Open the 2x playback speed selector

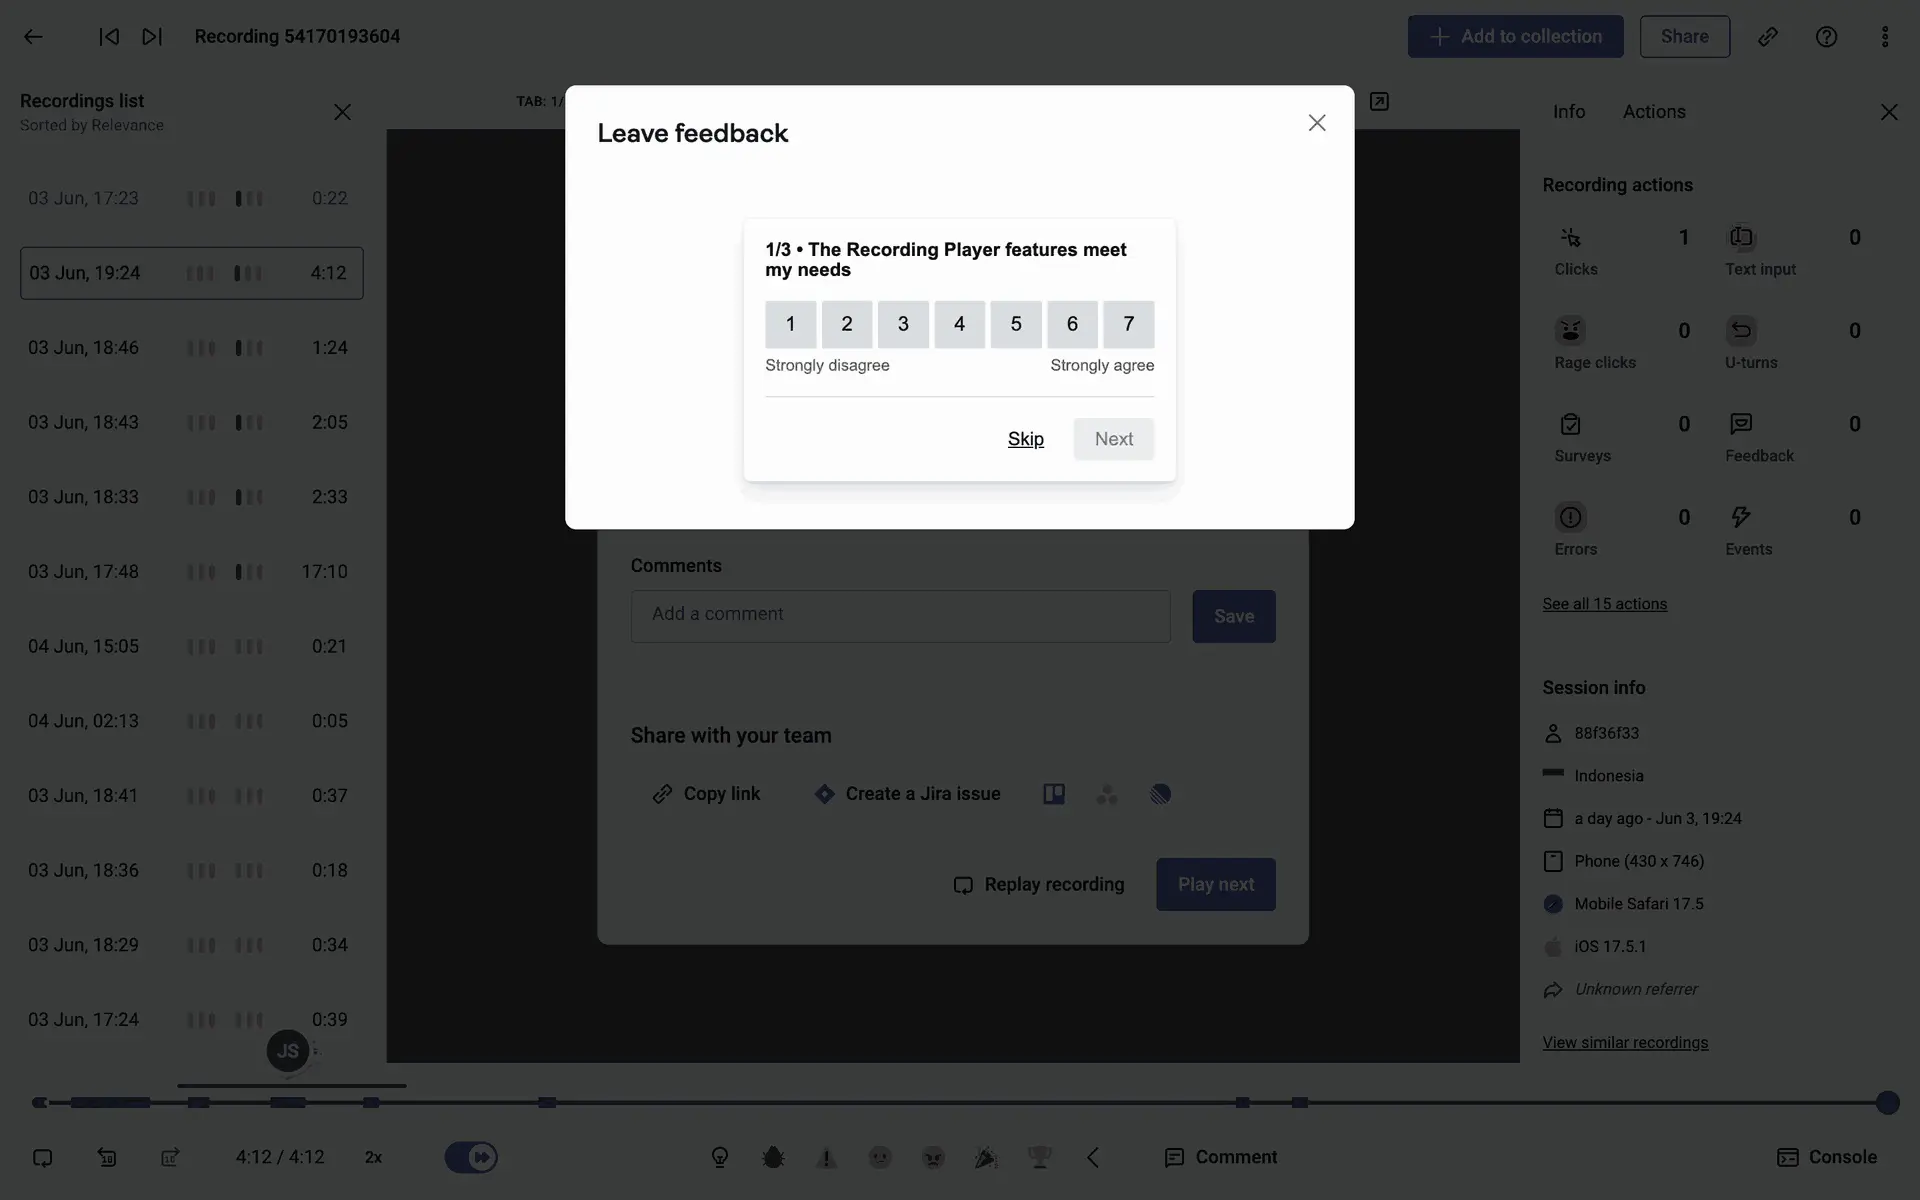pos(373,1157)
